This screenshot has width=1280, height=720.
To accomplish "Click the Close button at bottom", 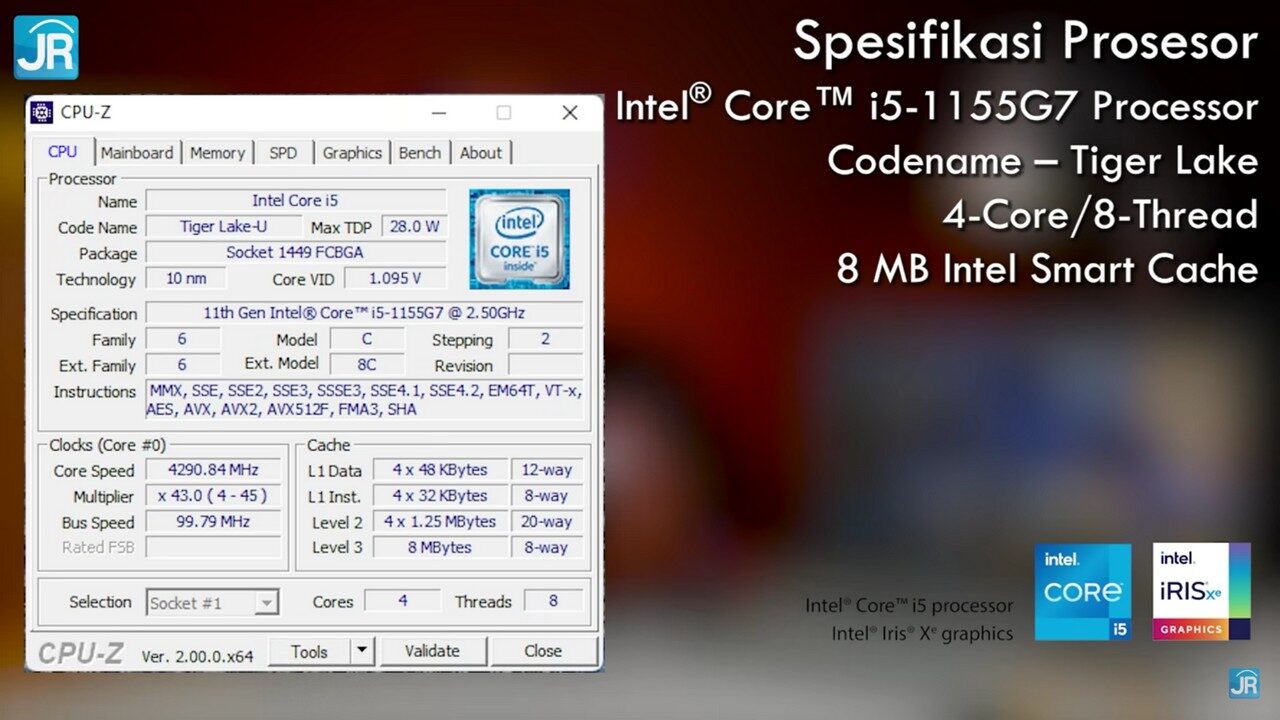I will pyautogui.click(x=543, y=651).
